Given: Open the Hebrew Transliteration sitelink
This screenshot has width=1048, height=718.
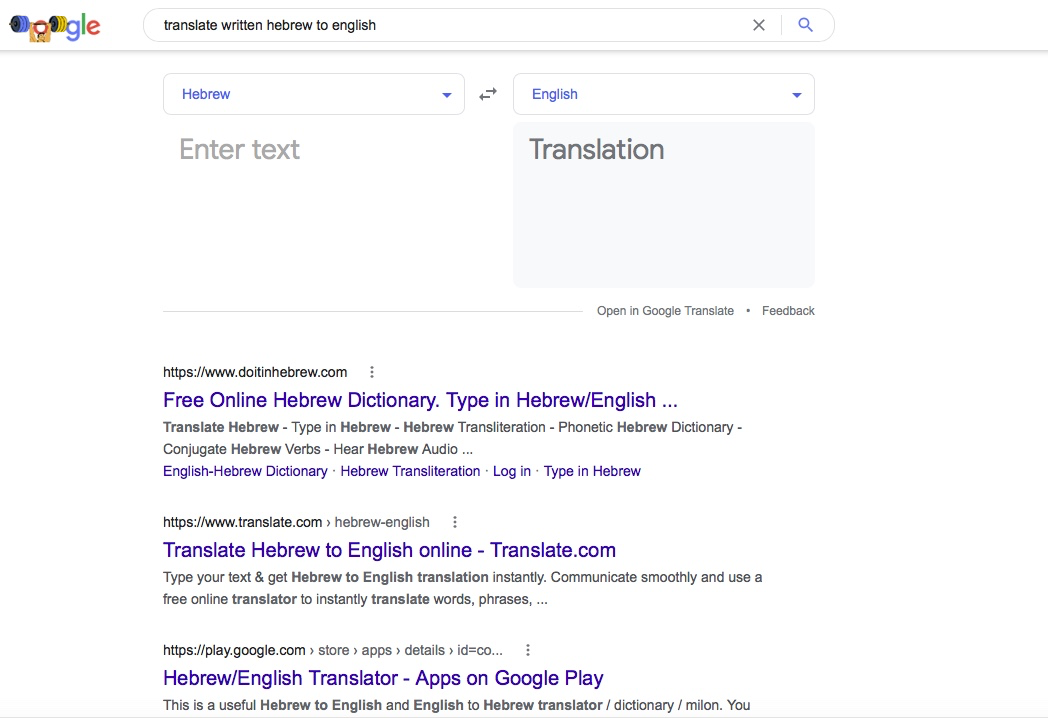Looking at the screenshot, I should click(x=410, y=471).
